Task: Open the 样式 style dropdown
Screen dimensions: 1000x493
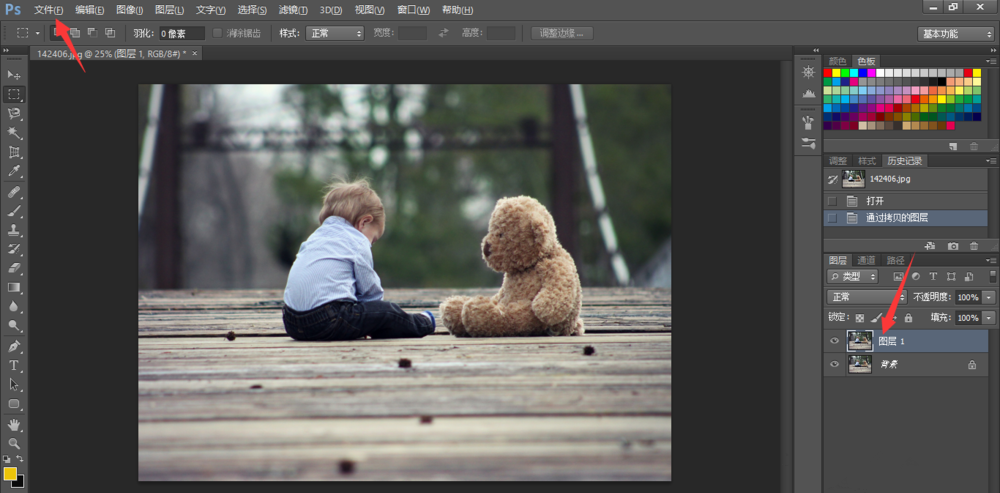Action: click(x=334, y=33)
